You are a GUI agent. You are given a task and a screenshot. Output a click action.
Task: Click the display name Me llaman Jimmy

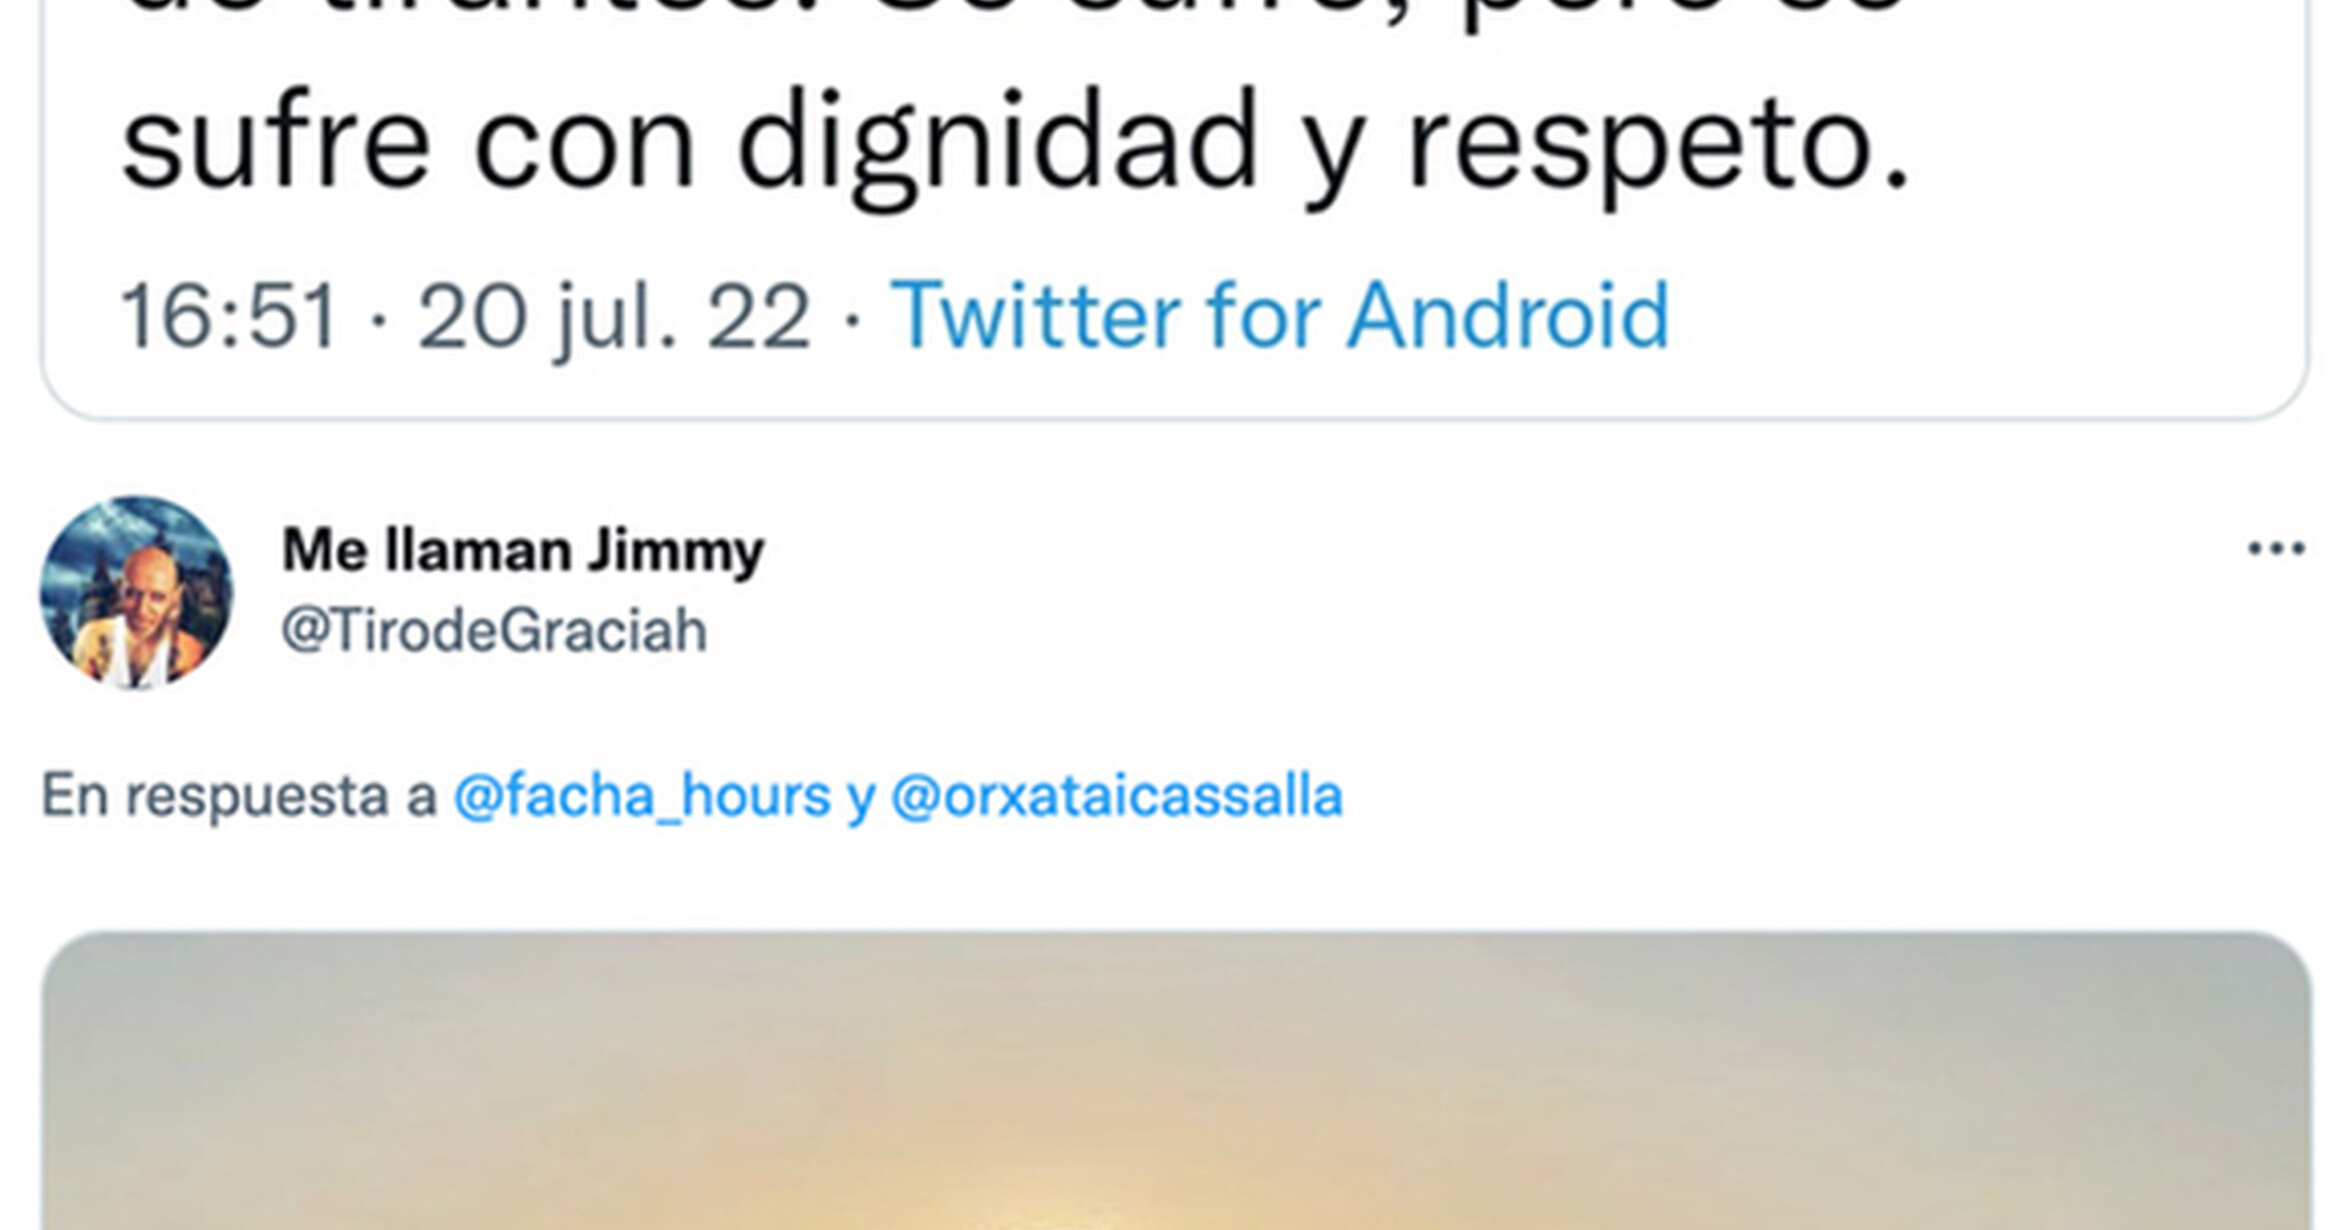coord(523,551)
